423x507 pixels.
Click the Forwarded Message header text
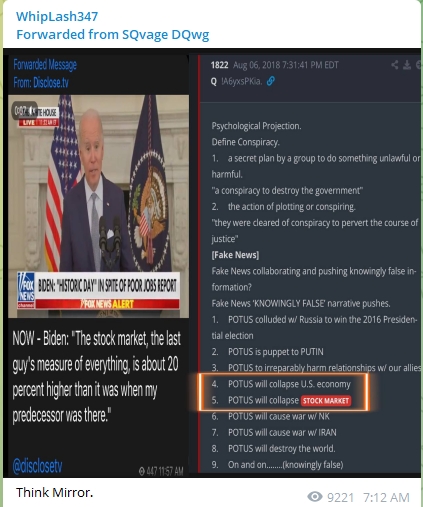tap(45, 65)
